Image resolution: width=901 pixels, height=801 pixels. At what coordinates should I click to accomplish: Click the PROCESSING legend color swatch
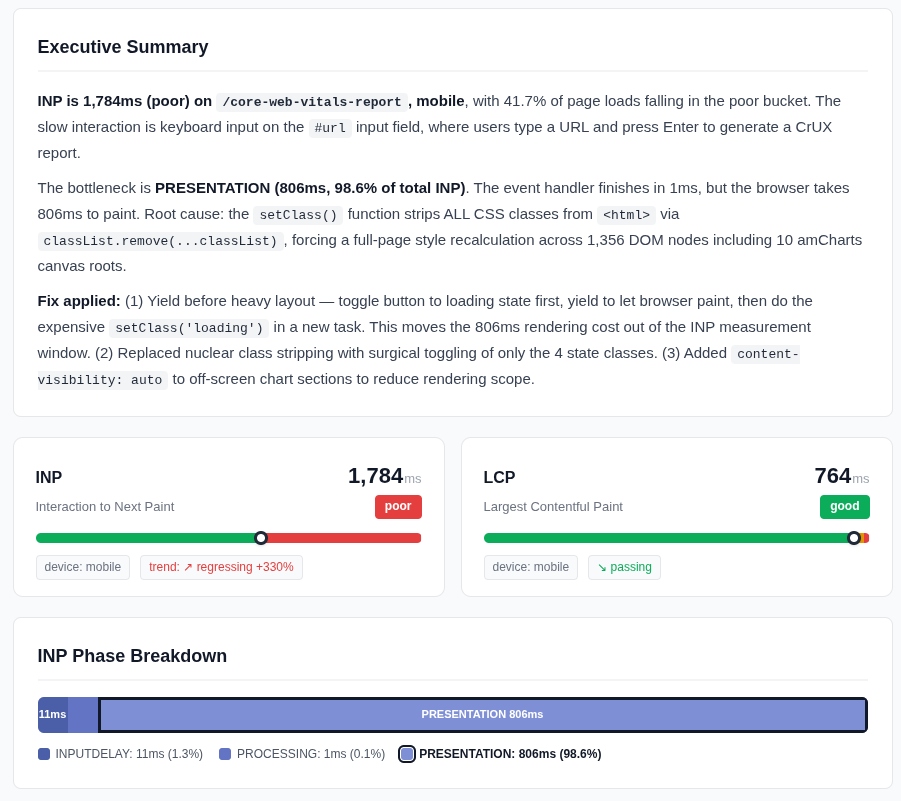click(225, 754)
